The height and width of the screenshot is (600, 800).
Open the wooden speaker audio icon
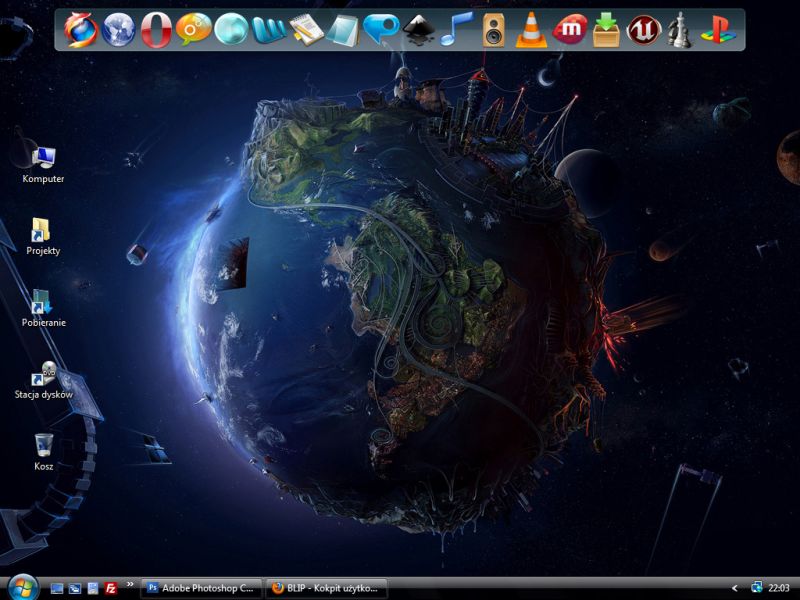click(493, 30)
